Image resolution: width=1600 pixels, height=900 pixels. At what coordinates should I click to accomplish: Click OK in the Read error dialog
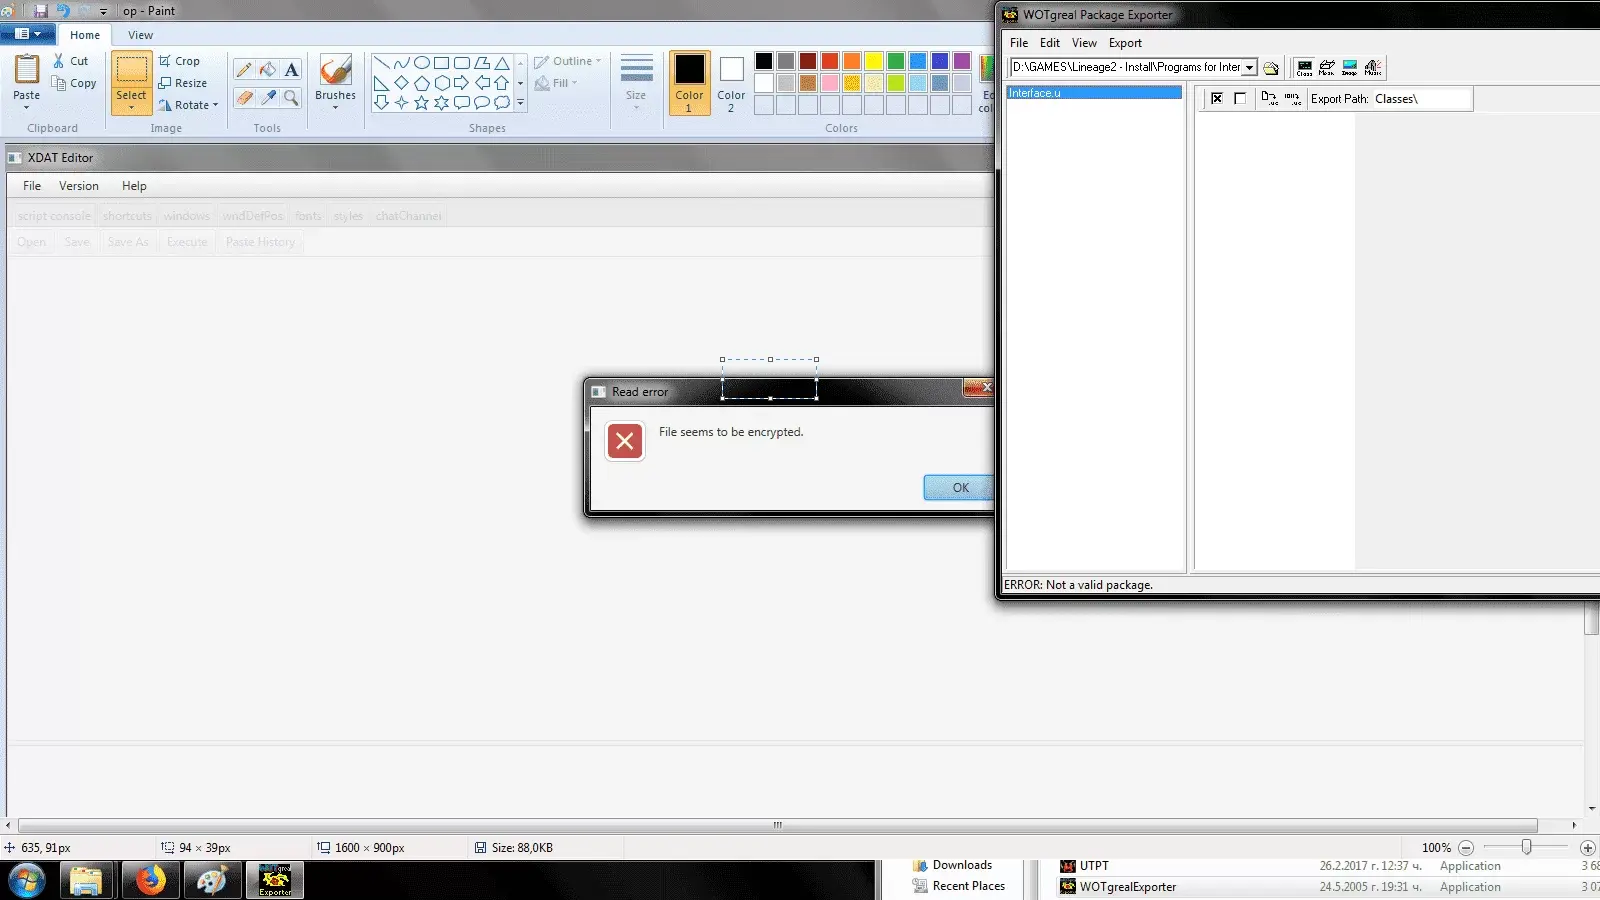(959, 487)
